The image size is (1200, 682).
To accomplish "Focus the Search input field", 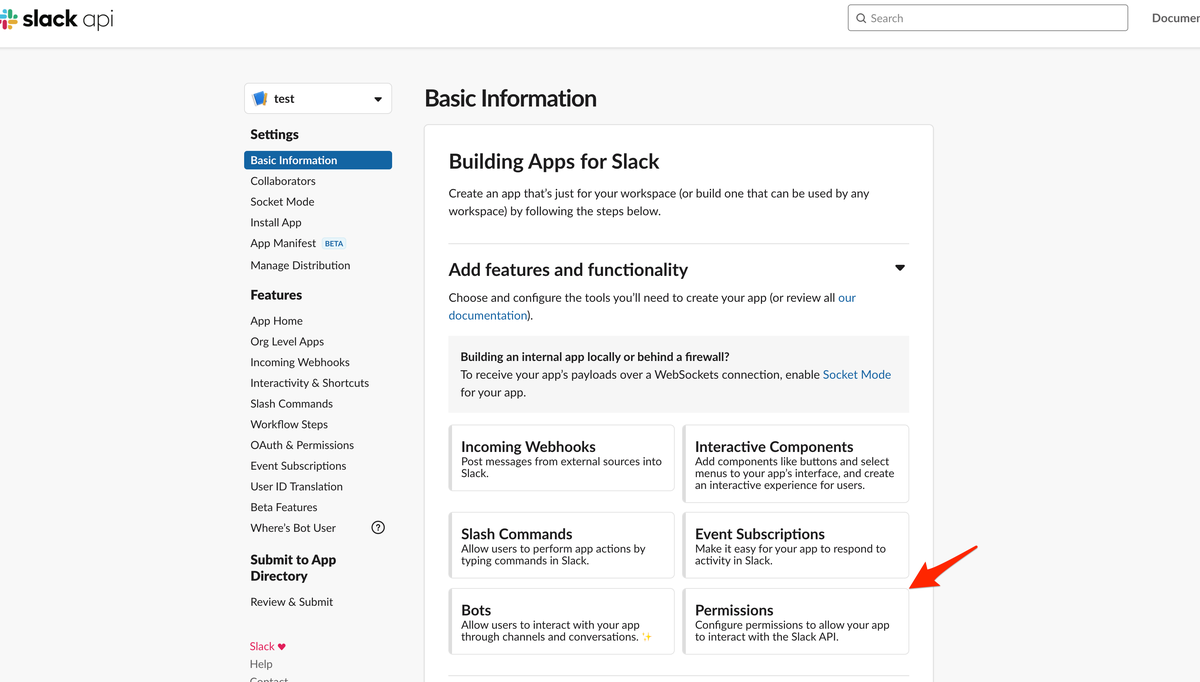I will pyautogui.click(x=988, y=18).
